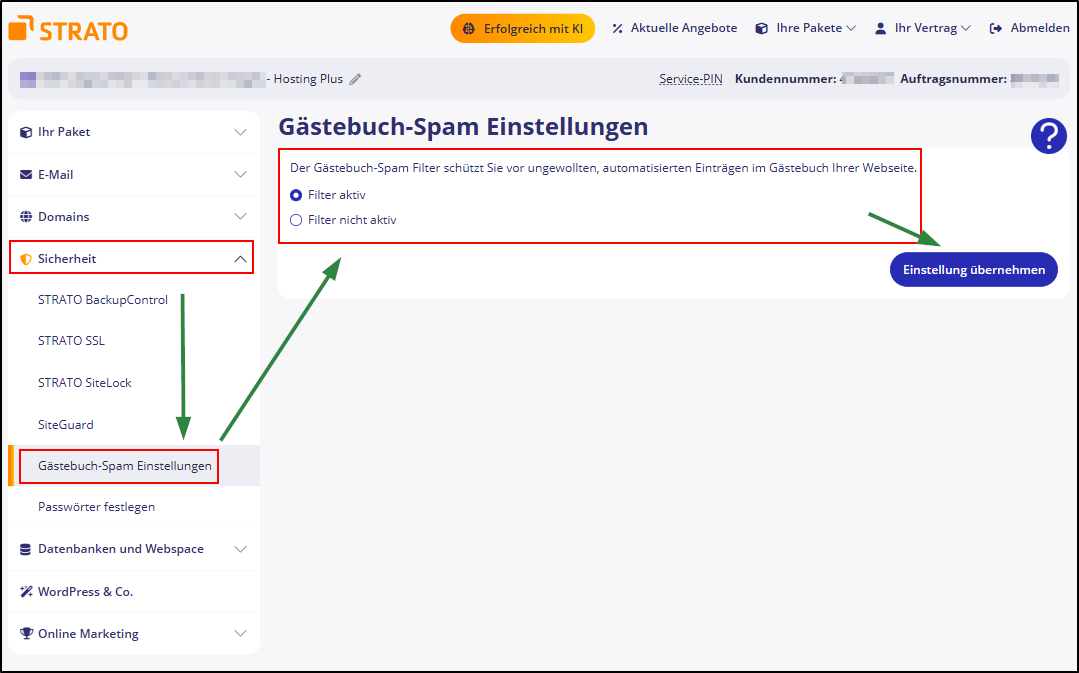This screenshot has height=673, width=1079.
Task: Select the Filter nicht aktiv radio button
Action: click(295, 219)
